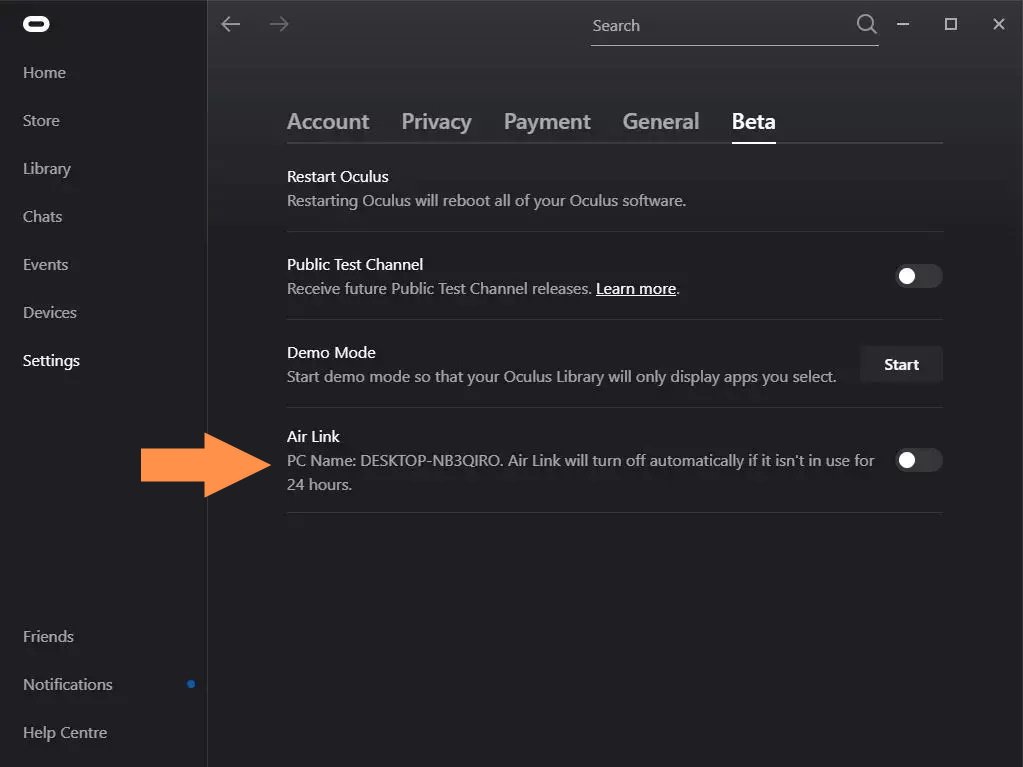The height and width of the screenshot is (767, 1023).
Task: Click the Air Link heading
Action: 313,436
